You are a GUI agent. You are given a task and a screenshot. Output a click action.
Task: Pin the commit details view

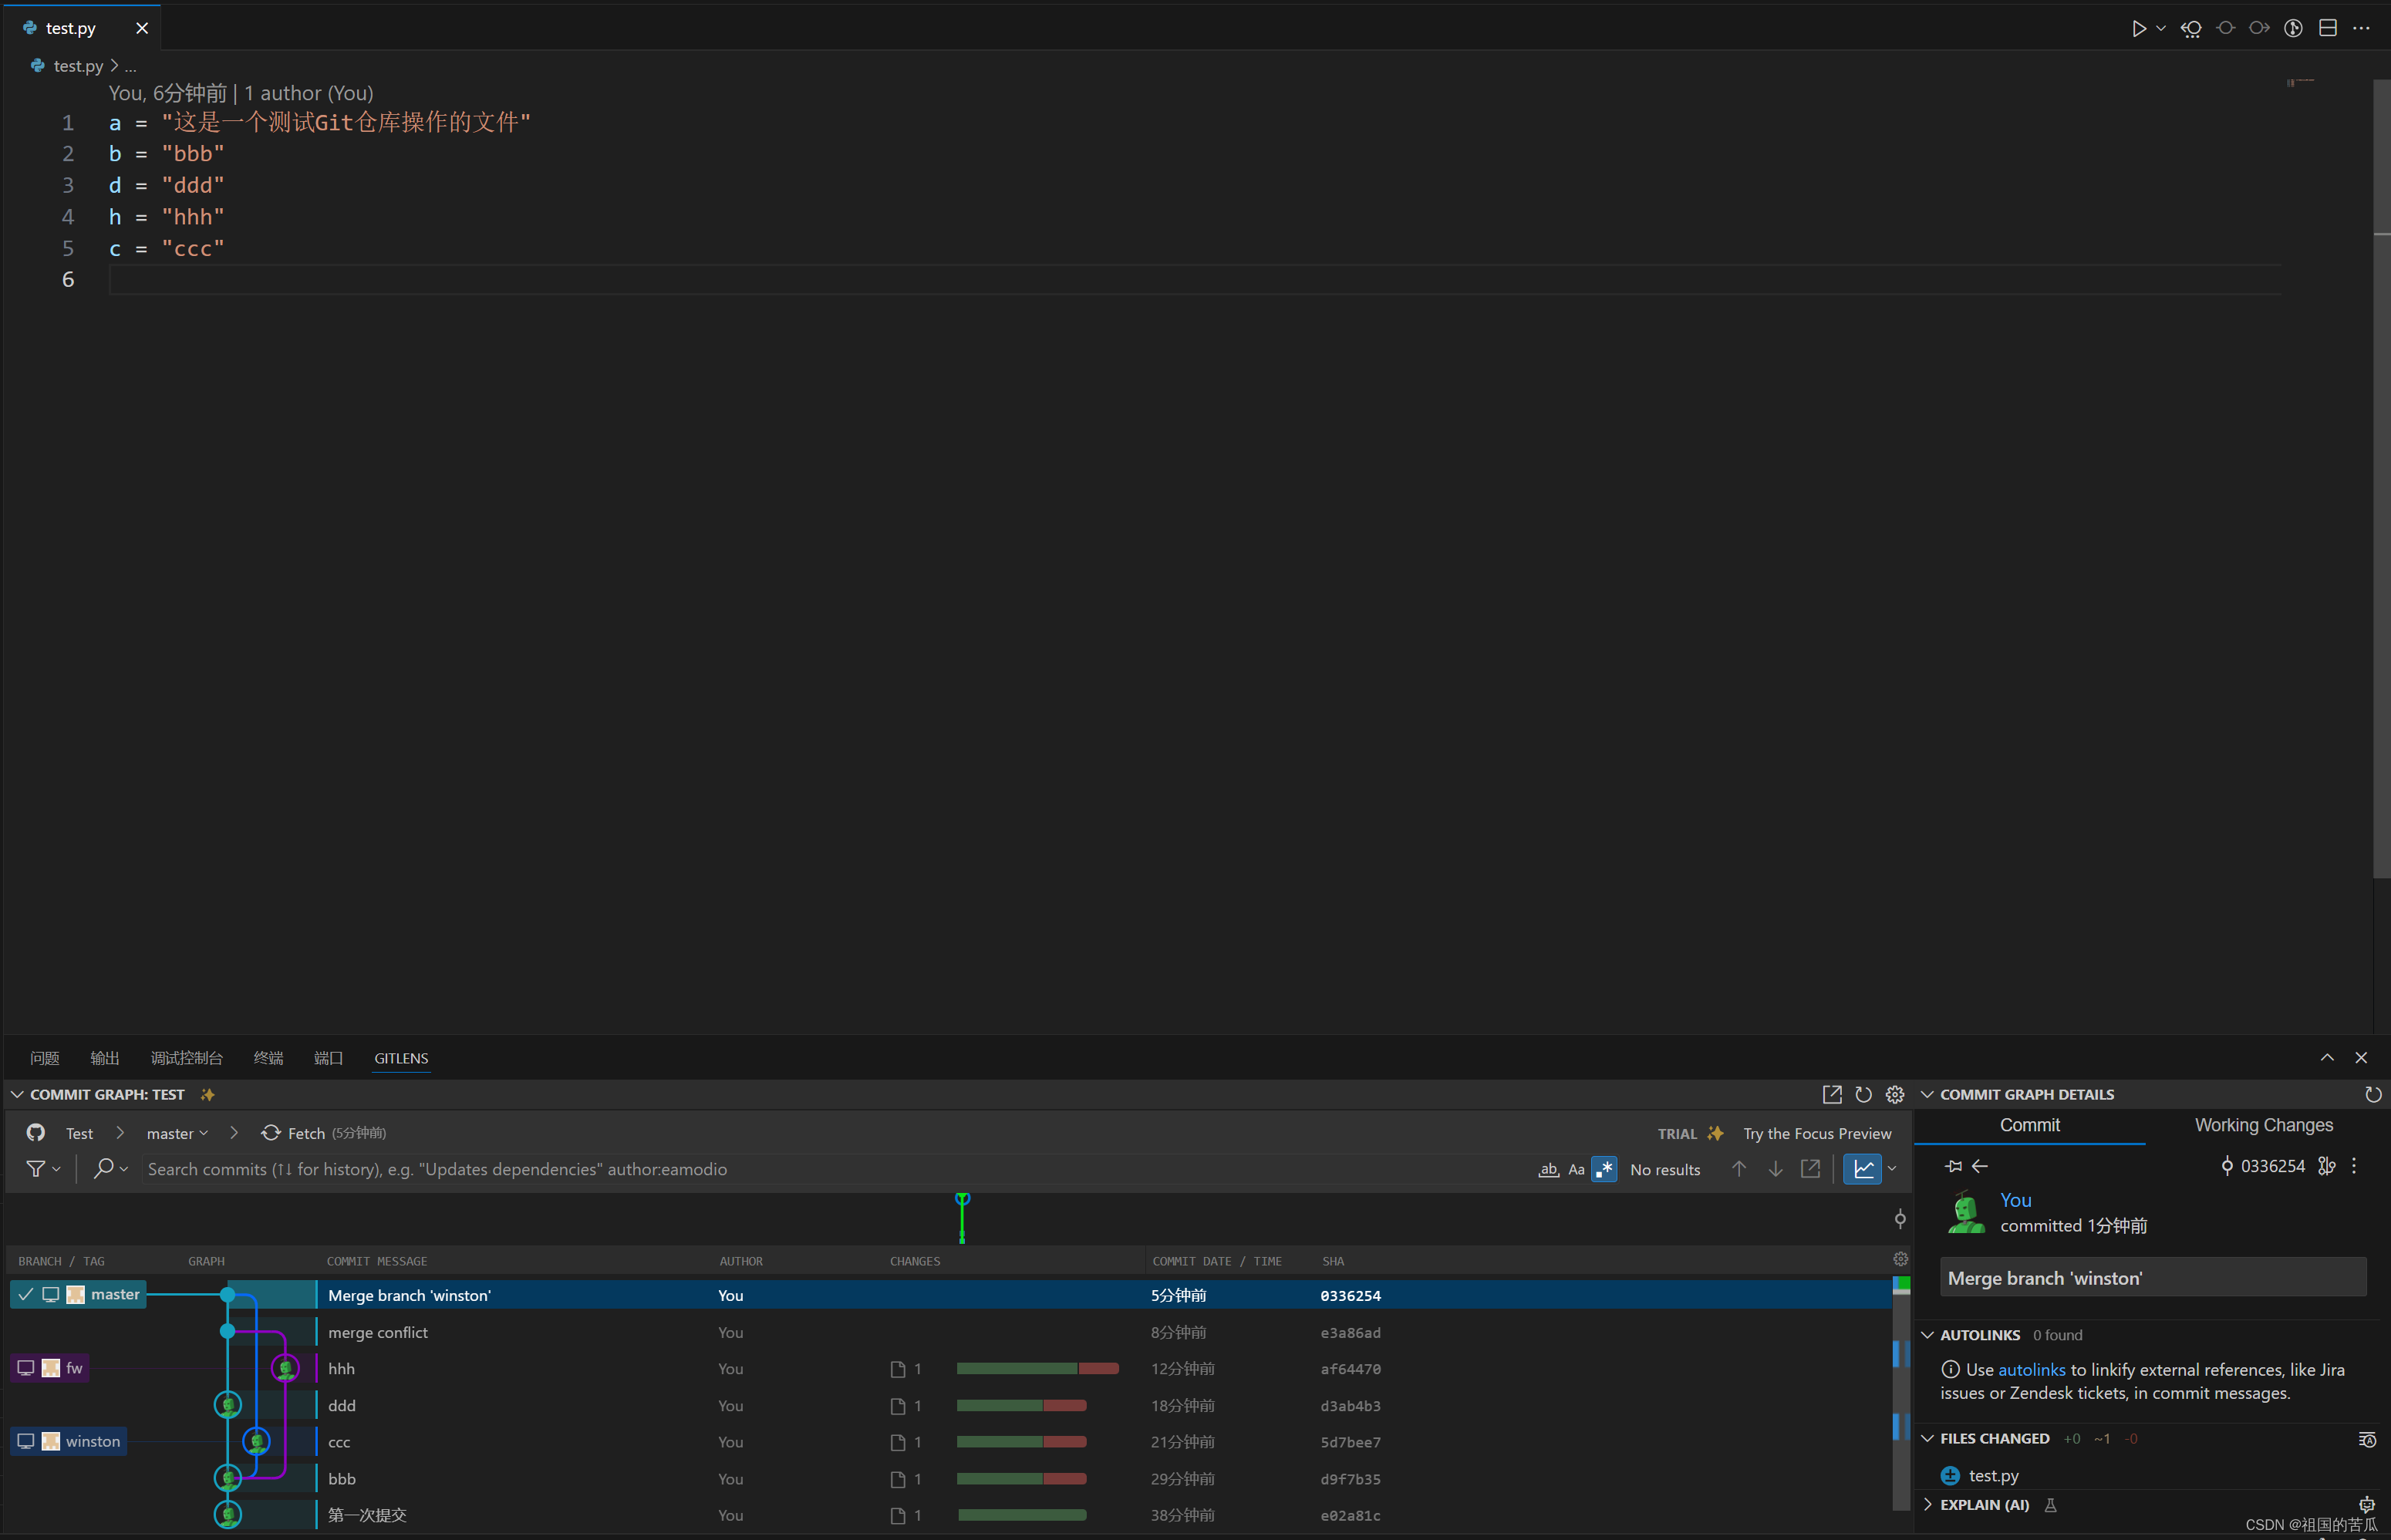coord(1954,1166)
